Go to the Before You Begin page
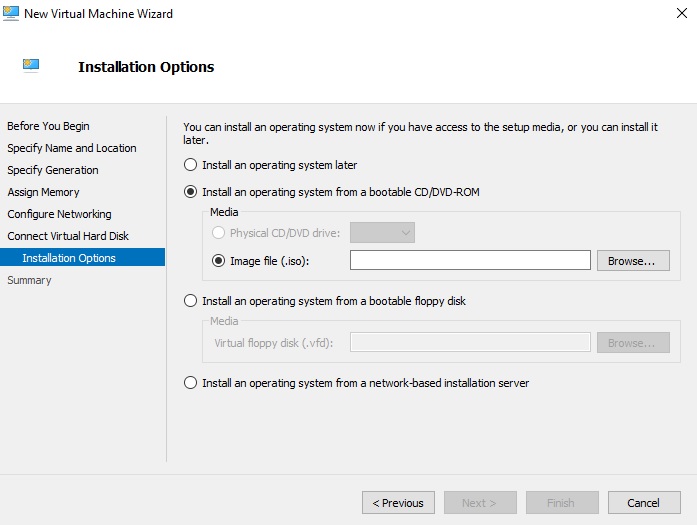The height and width of the screenshot is (525, 697). click(48, 126)
